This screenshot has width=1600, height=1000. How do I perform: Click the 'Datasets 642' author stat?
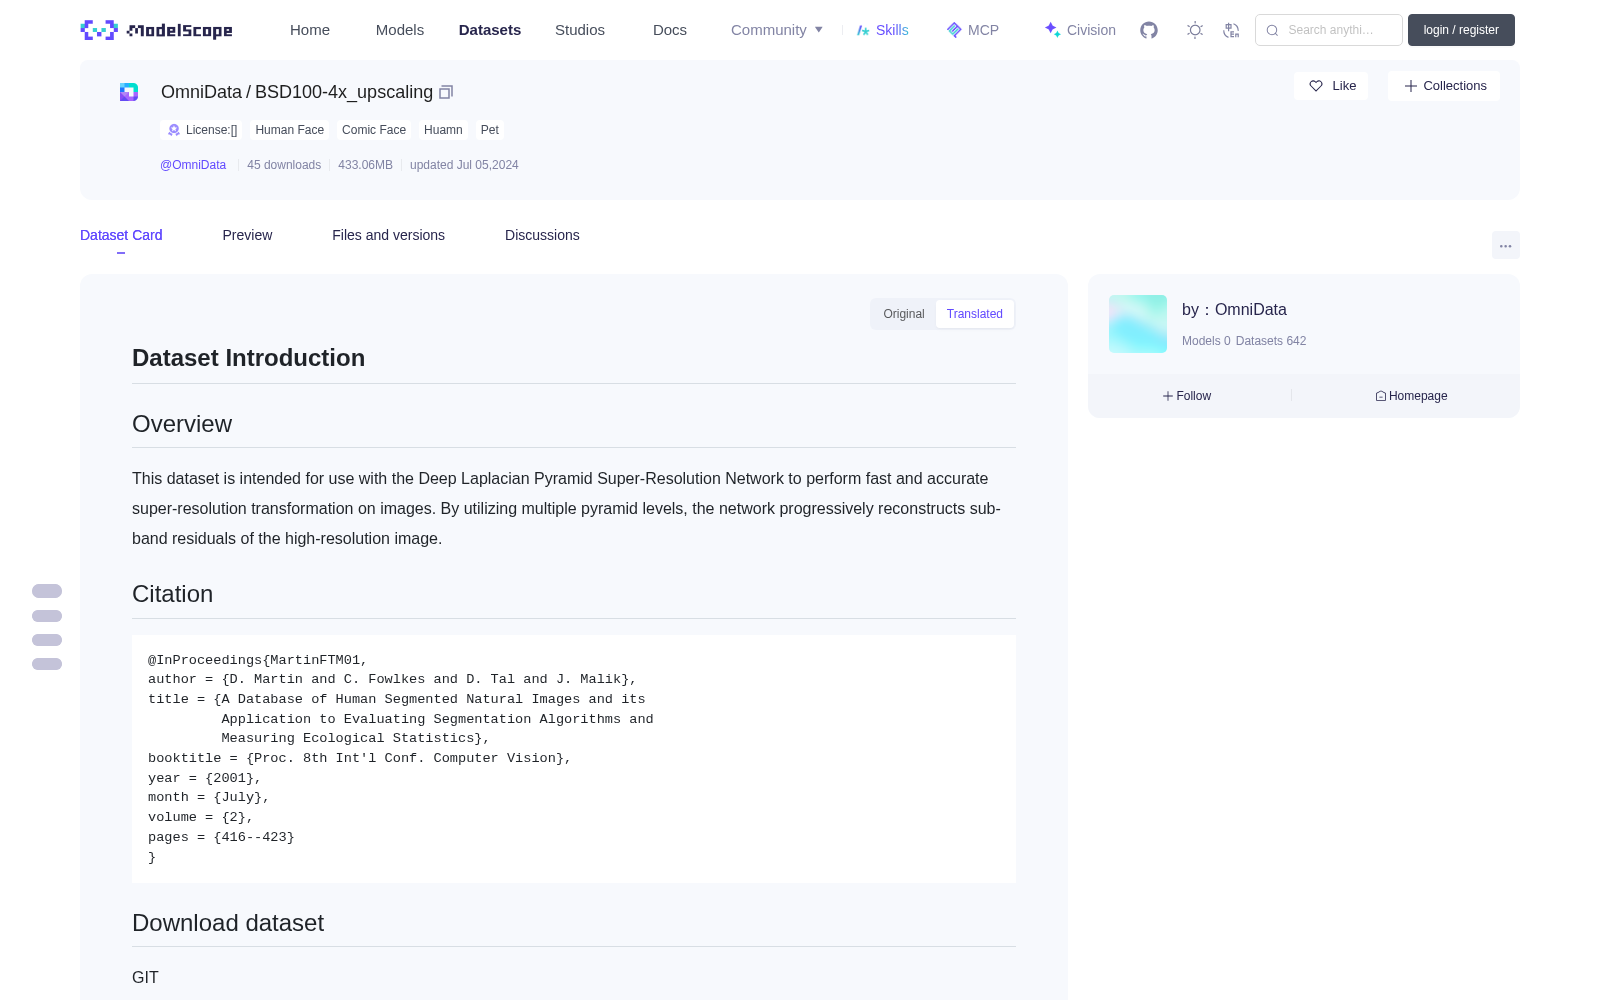(1271, 341)
